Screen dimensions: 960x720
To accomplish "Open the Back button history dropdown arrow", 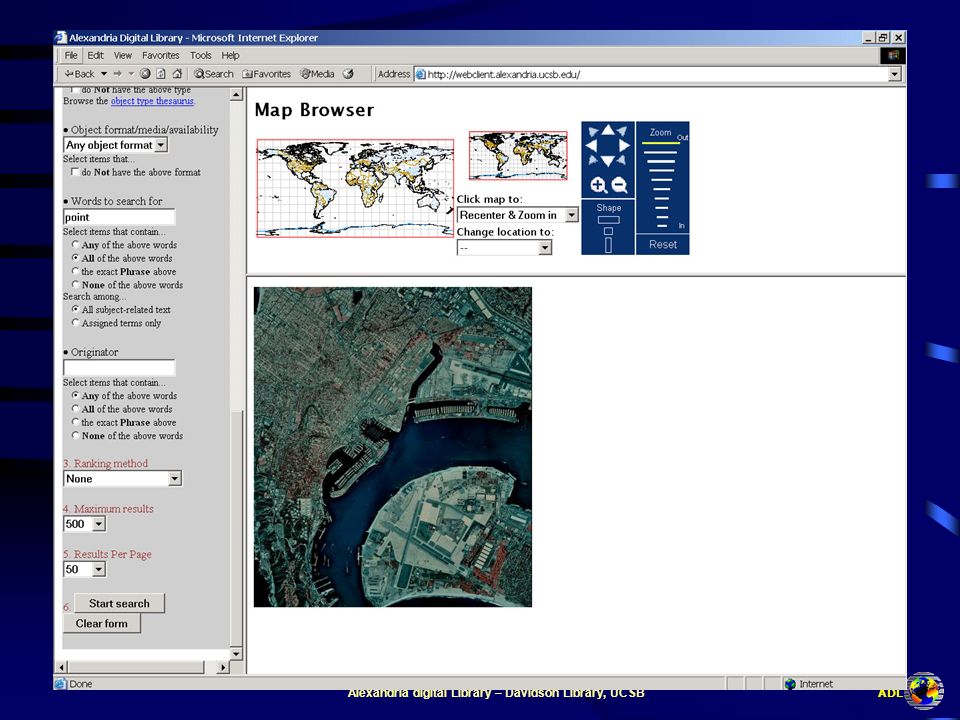I will [x=104, y=73].
